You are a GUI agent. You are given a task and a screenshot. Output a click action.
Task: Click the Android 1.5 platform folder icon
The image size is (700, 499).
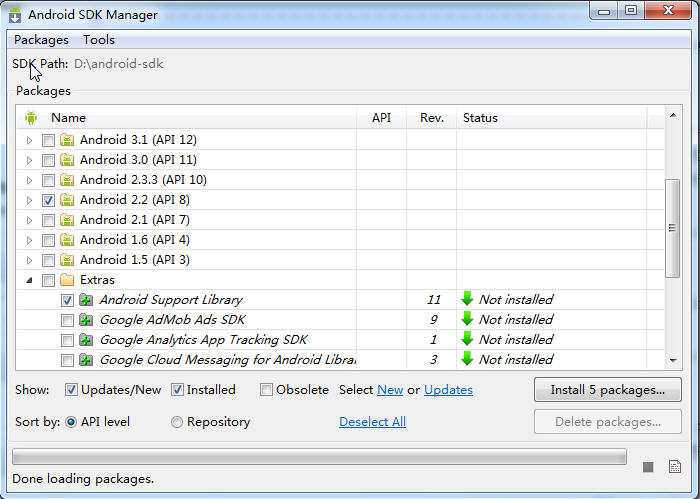pos(67,260)
